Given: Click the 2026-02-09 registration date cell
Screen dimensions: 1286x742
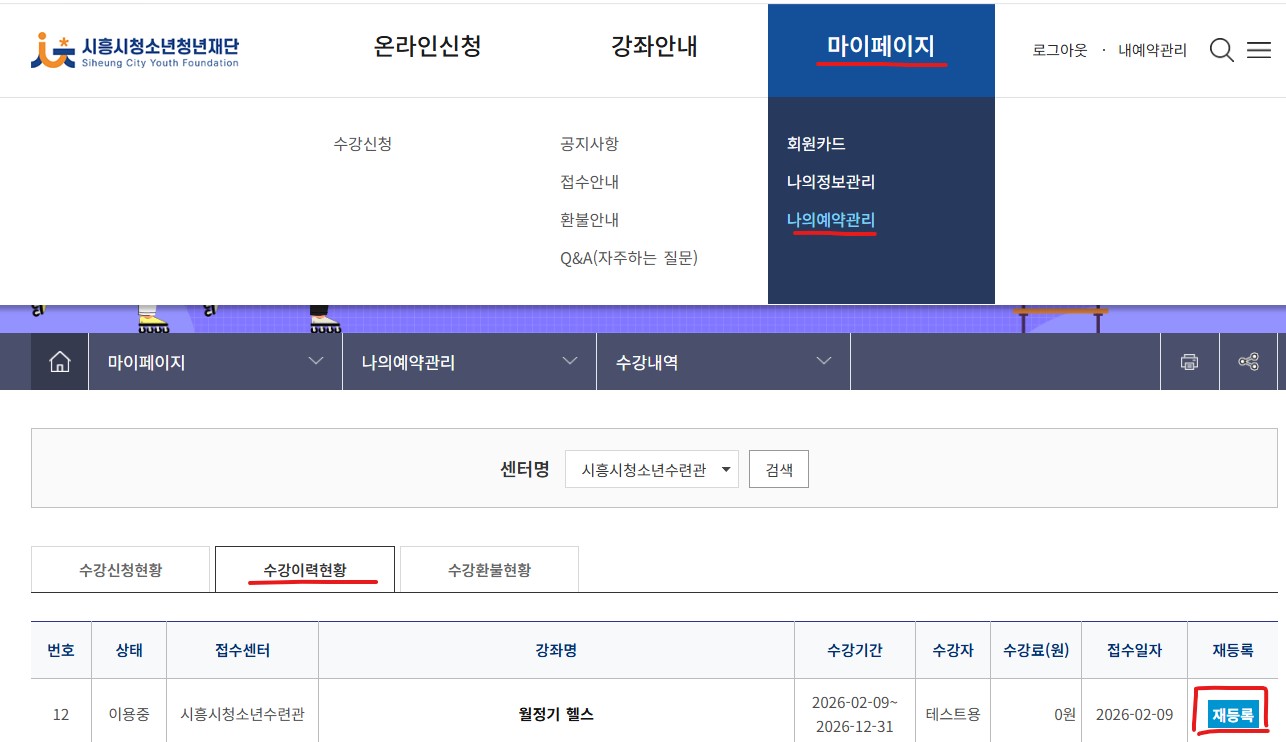Looking at the screenshot, I should pos(1135,714).
